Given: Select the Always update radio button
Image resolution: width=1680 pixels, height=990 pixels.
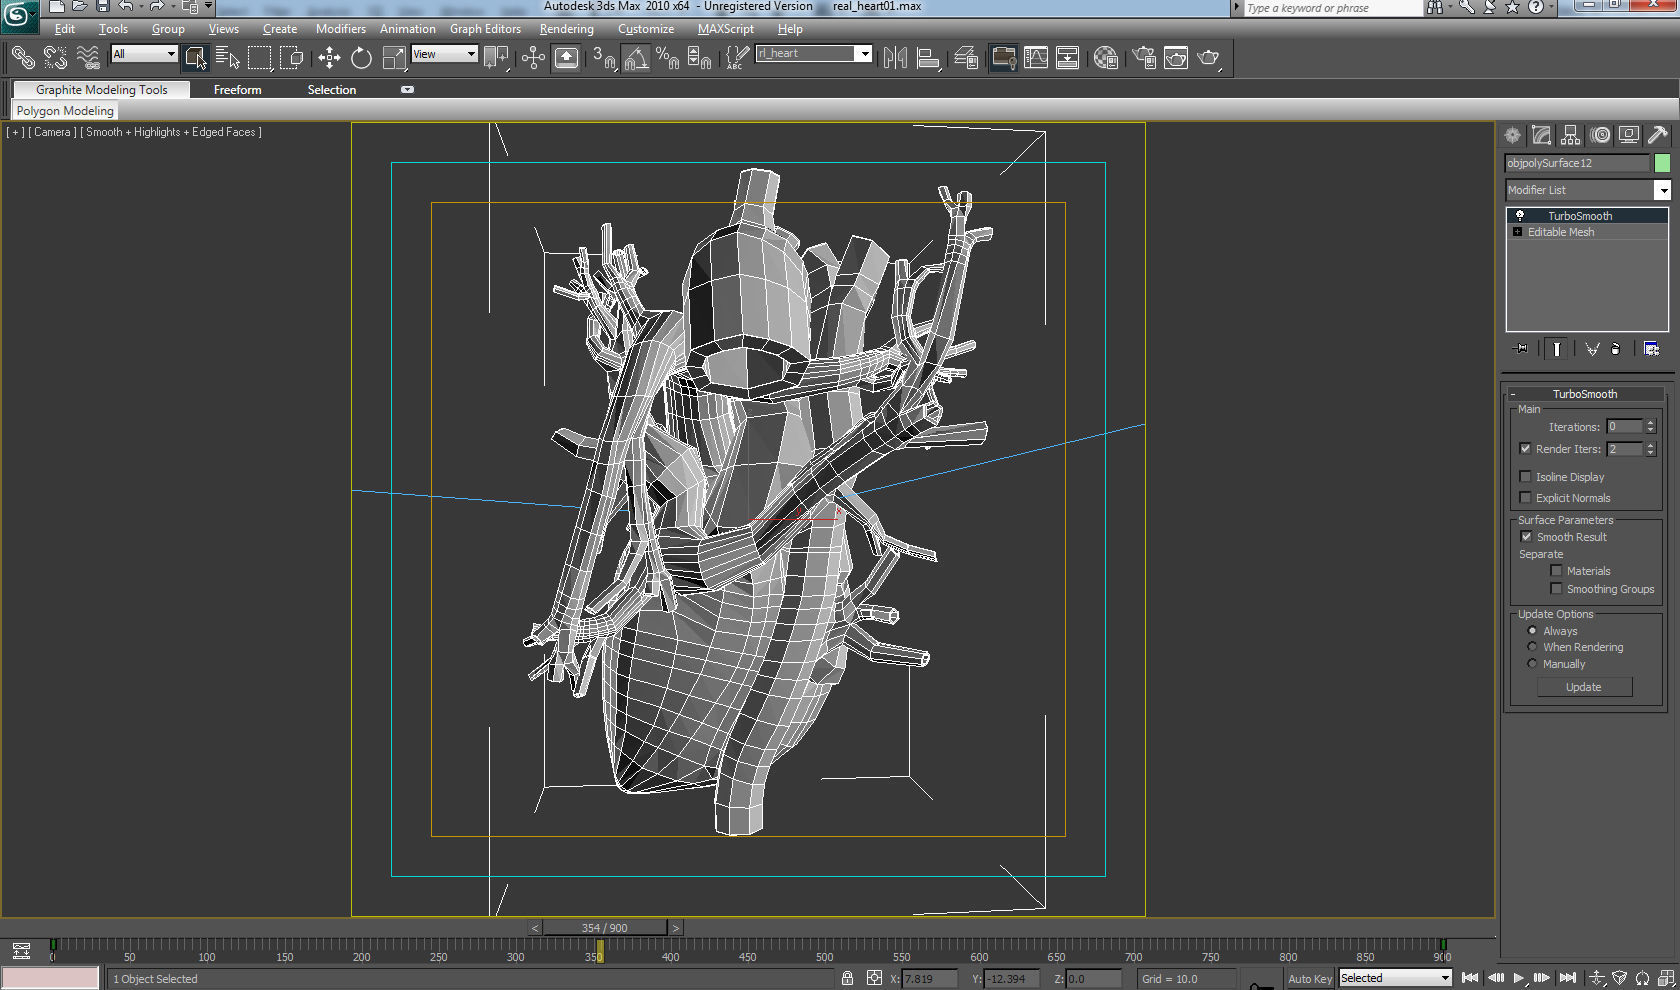Looking at the screenshot, I should (x=1532, y=631).
